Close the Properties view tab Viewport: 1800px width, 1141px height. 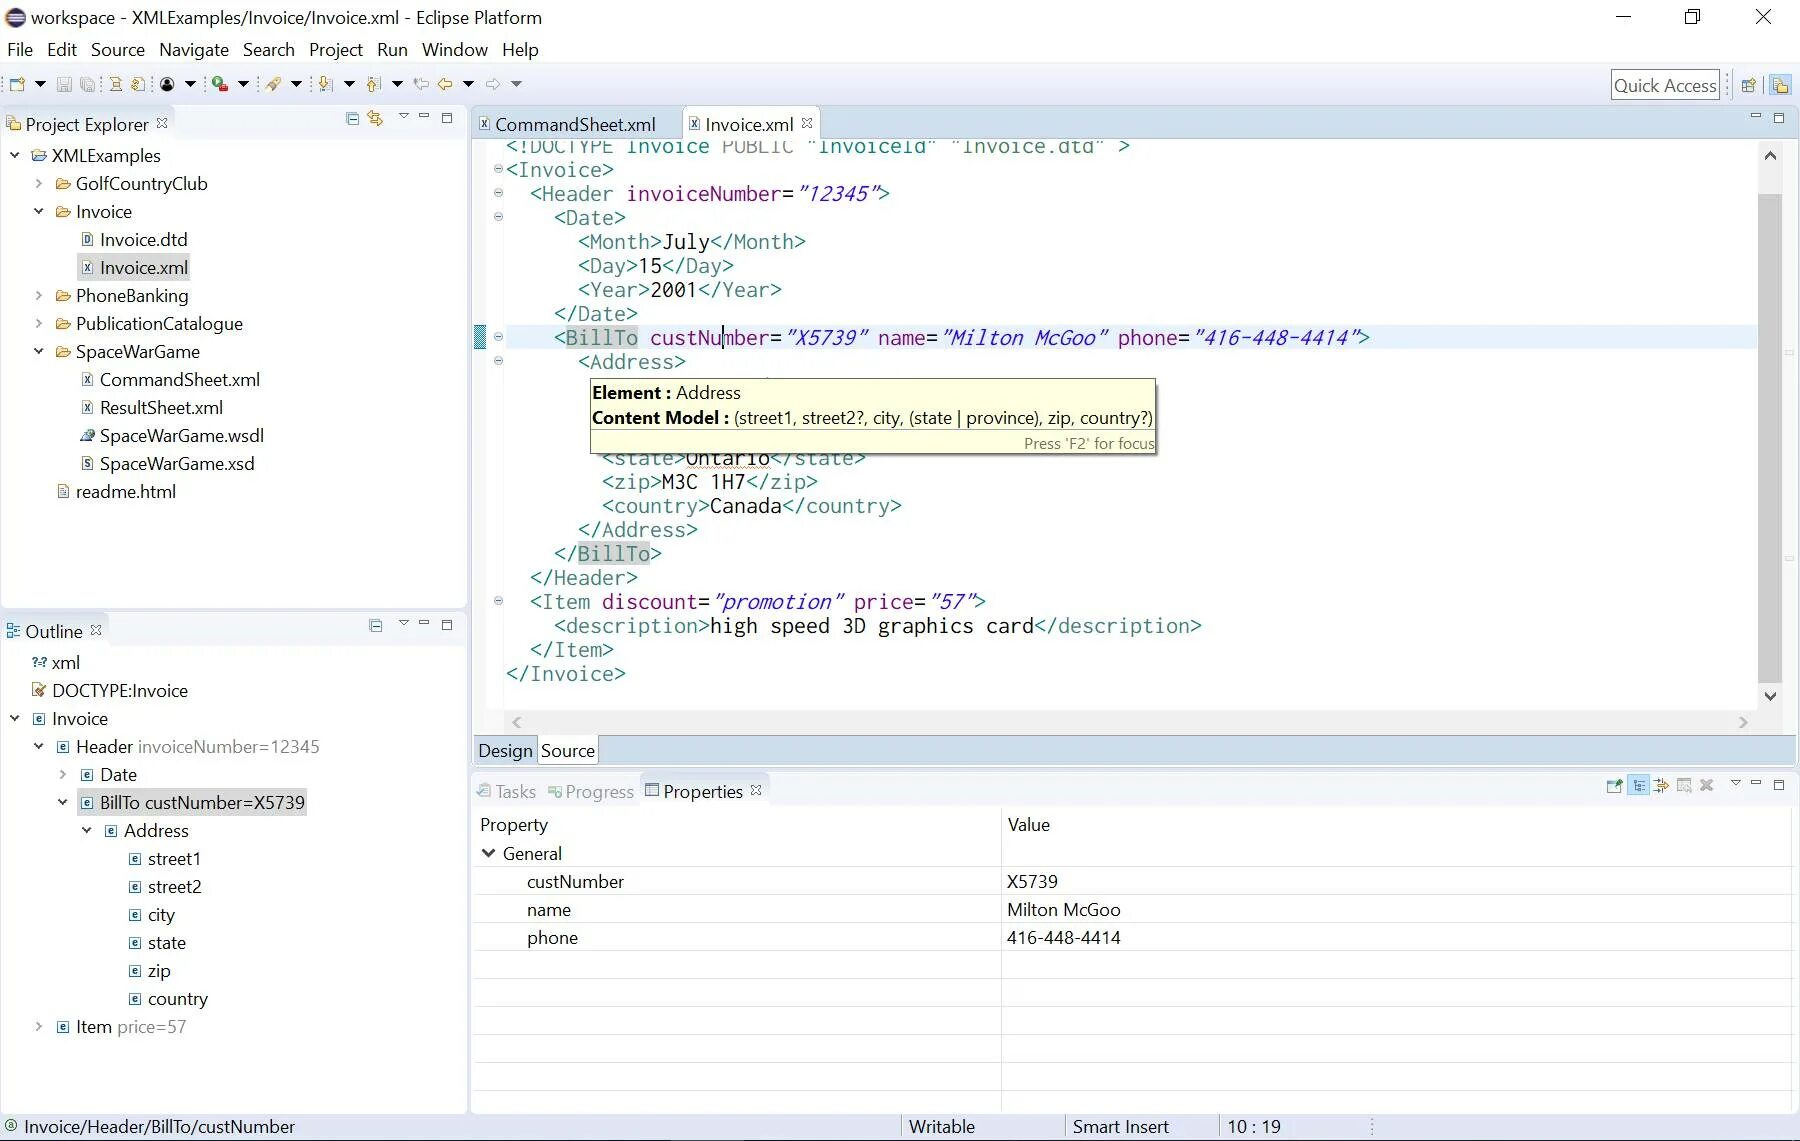coord(756,790)
